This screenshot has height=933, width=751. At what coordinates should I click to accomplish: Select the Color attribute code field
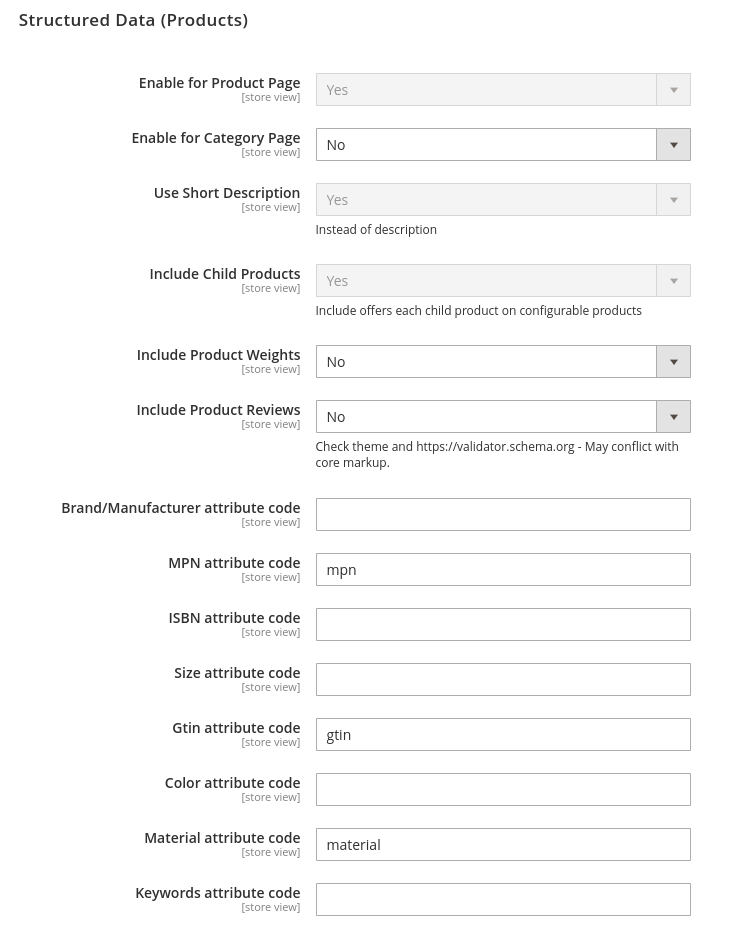[x=503, y=789]
